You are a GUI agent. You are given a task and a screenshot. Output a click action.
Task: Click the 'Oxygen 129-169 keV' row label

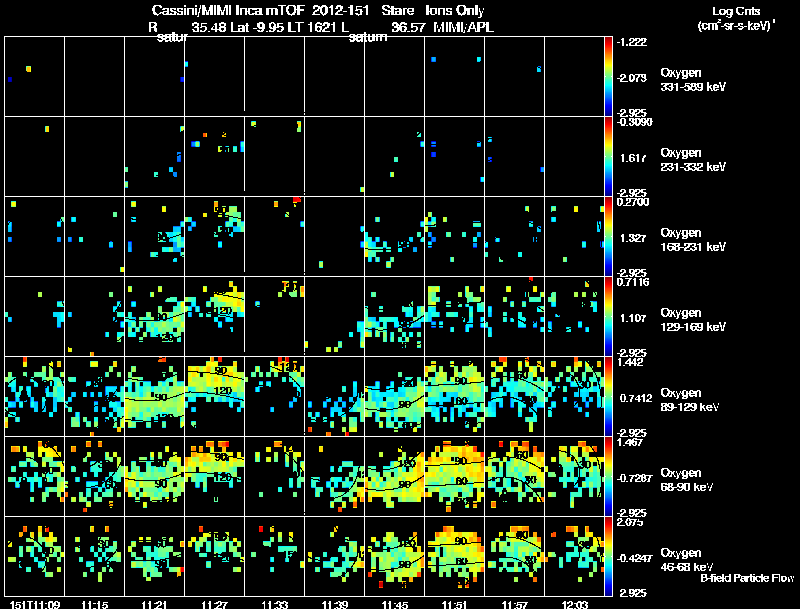click(693, 320)
